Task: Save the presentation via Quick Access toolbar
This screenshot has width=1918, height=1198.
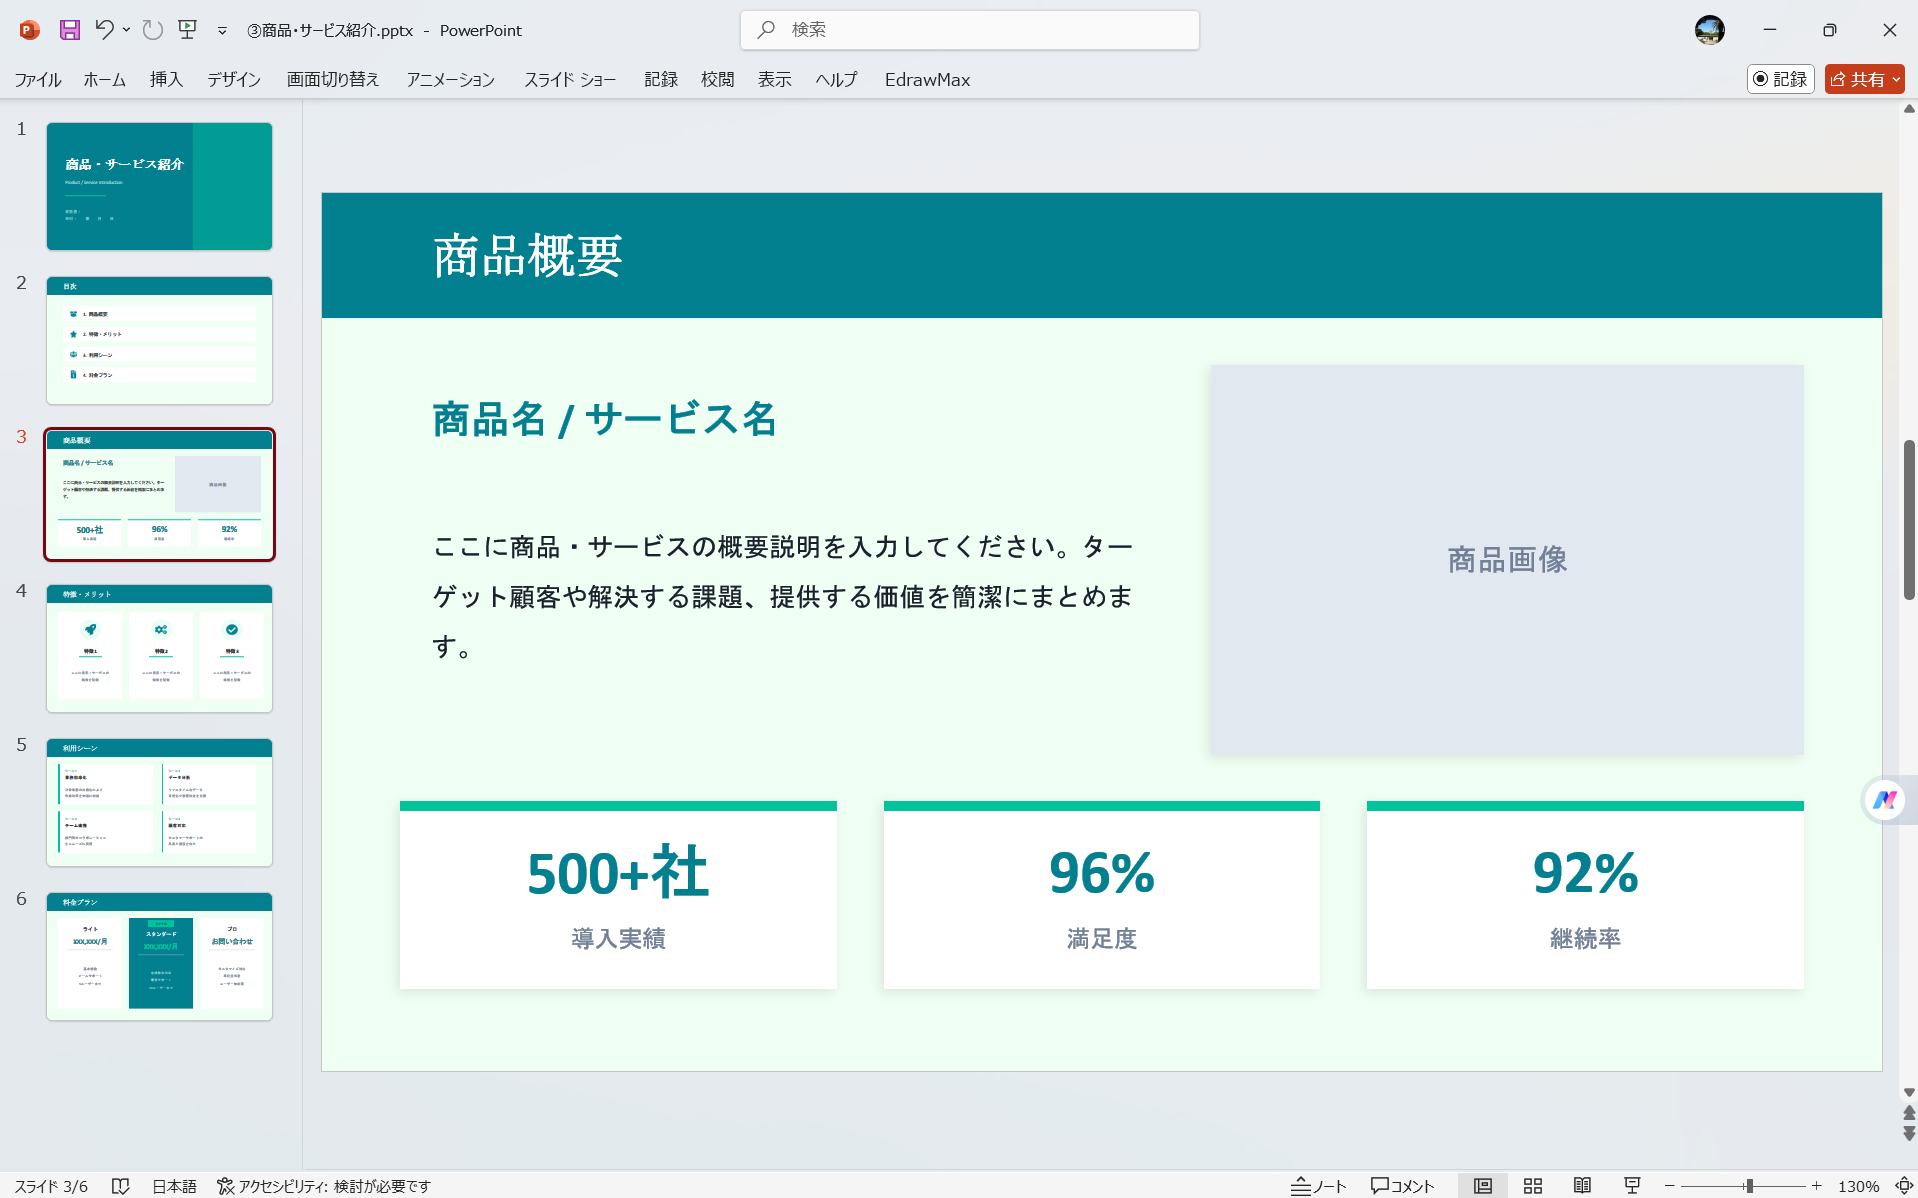Action: click(x=69, y=30)
